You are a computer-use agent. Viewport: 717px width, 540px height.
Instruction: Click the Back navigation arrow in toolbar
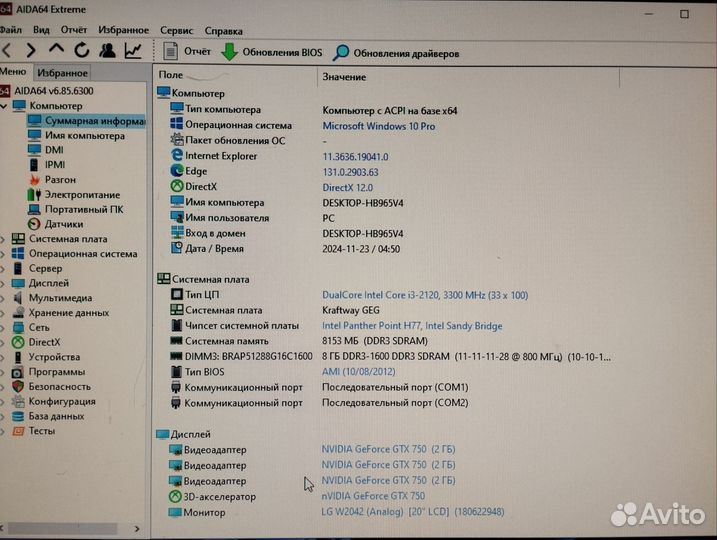pos(7,51)
